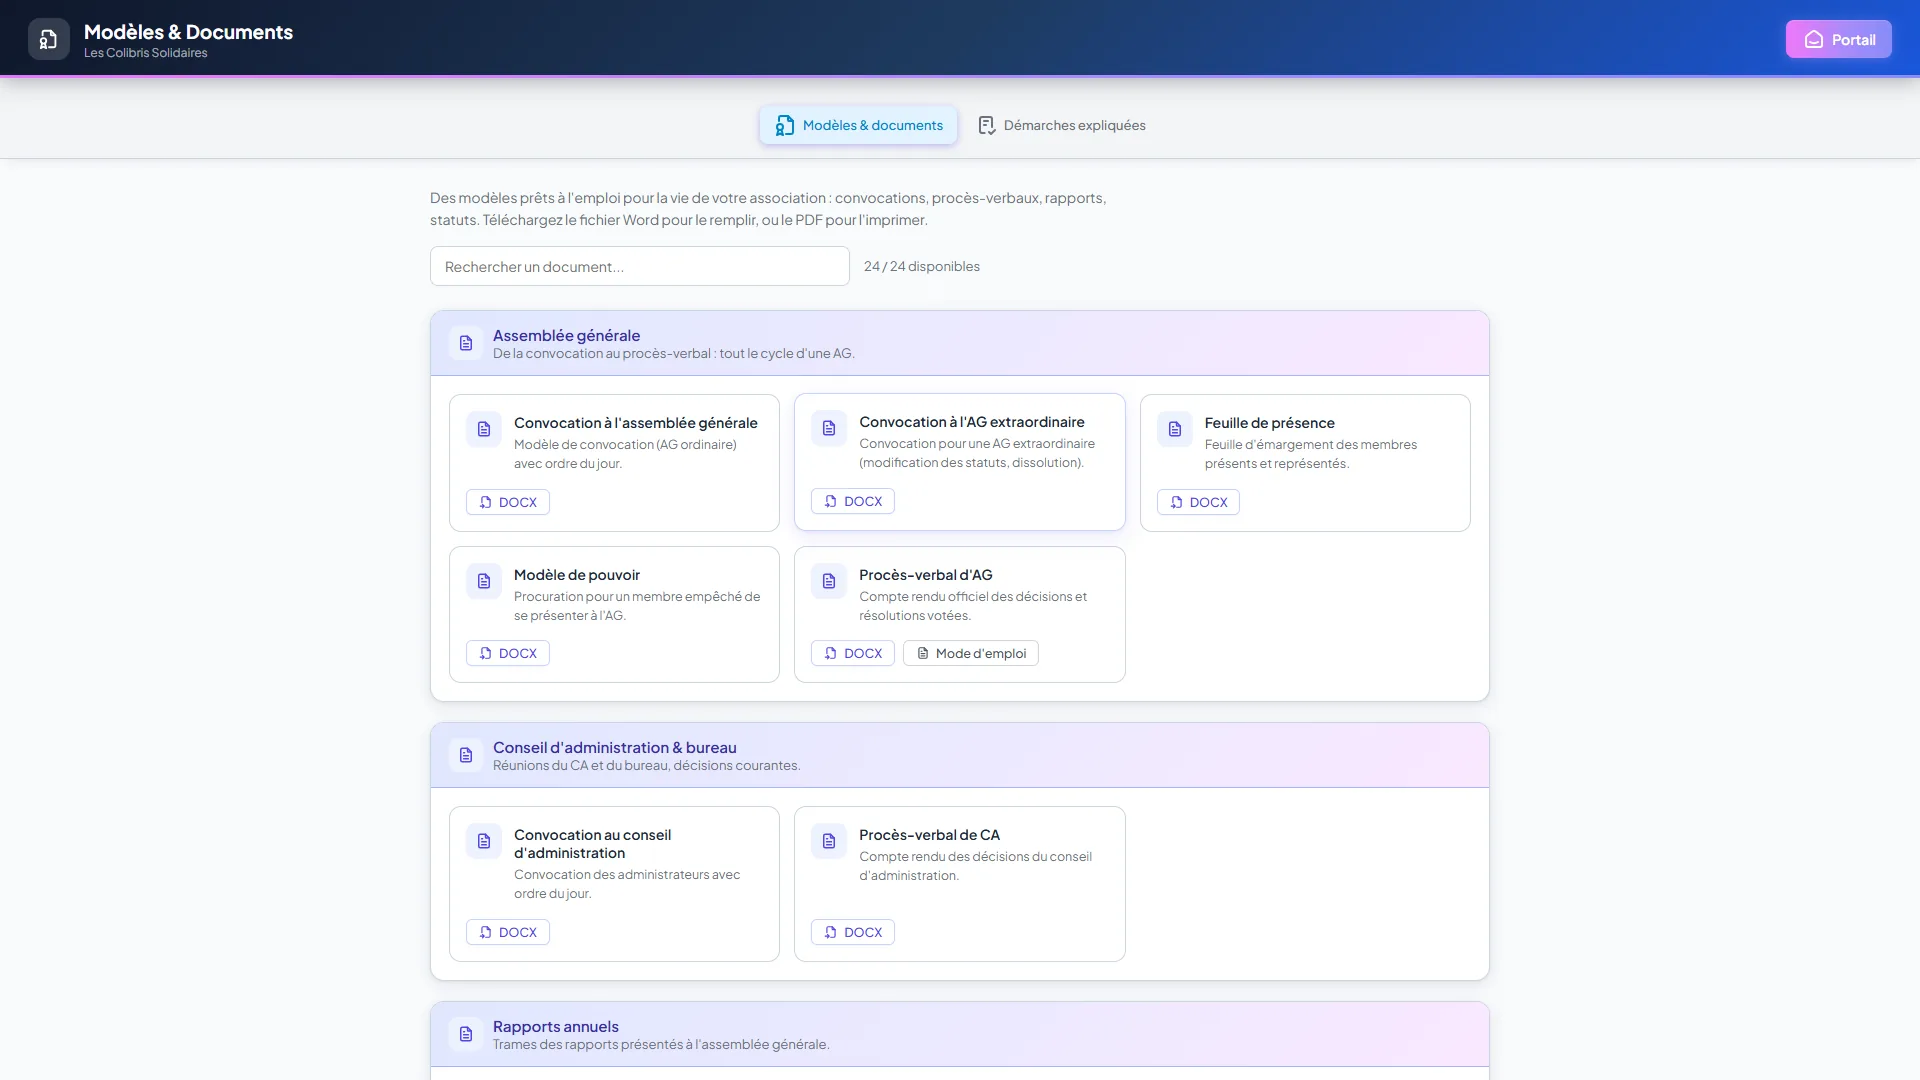Screen dimensions: 1920x1080
Task: Download DOCX for Convocation à l'AG extraordinaire
Action: pos(853,501)
